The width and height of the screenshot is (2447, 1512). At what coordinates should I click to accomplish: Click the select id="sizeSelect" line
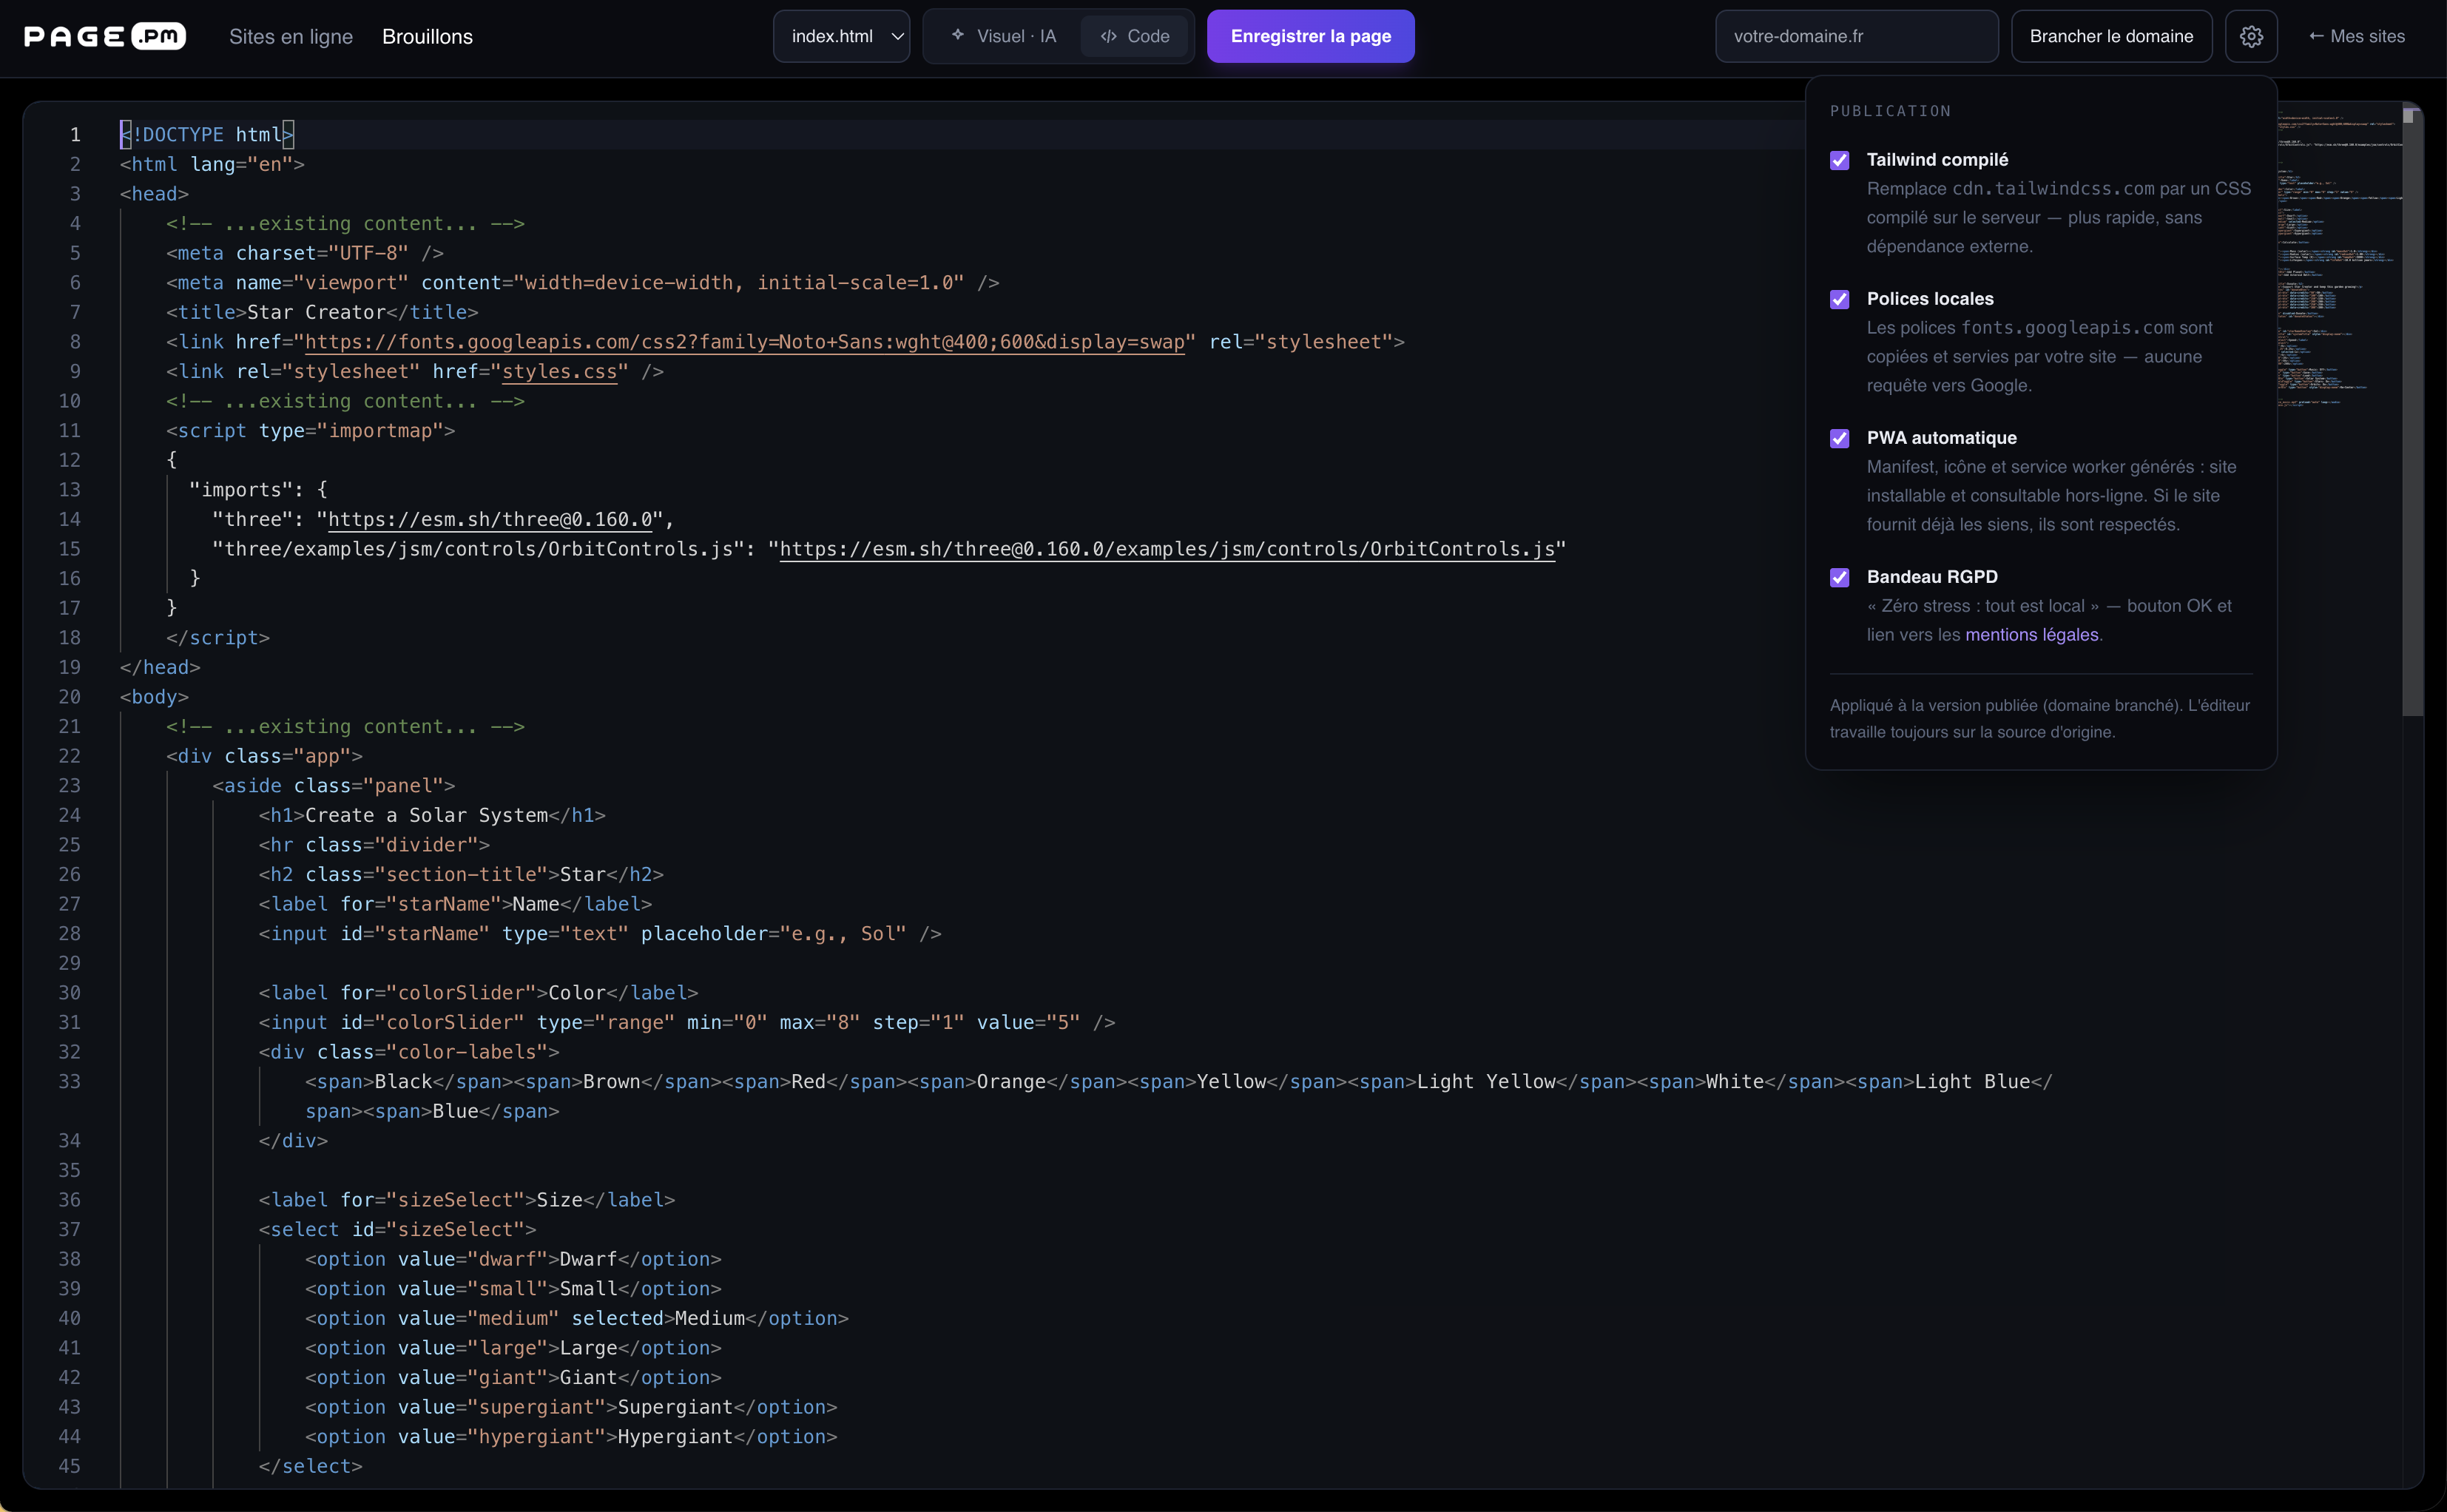pyautogui.click(x=397, y=1230)
